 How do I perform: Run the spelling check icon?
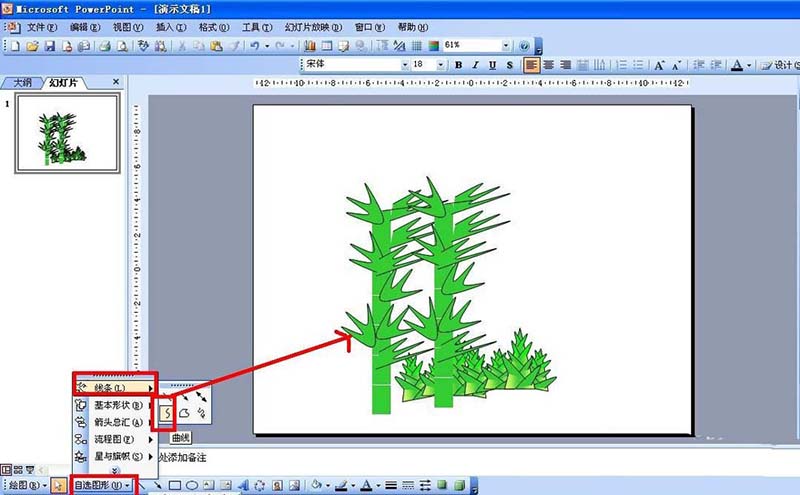143,46
